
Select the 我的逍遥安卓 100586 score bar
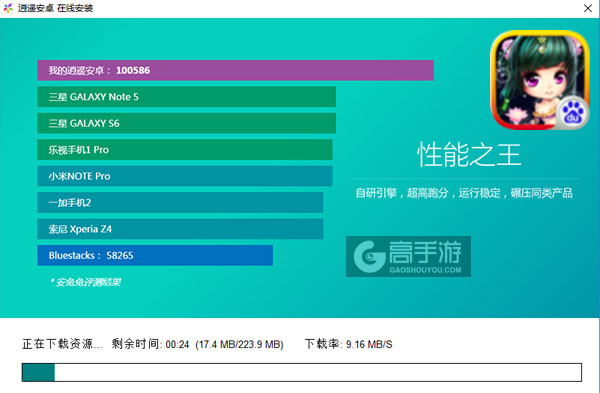[x=235, y=70]
